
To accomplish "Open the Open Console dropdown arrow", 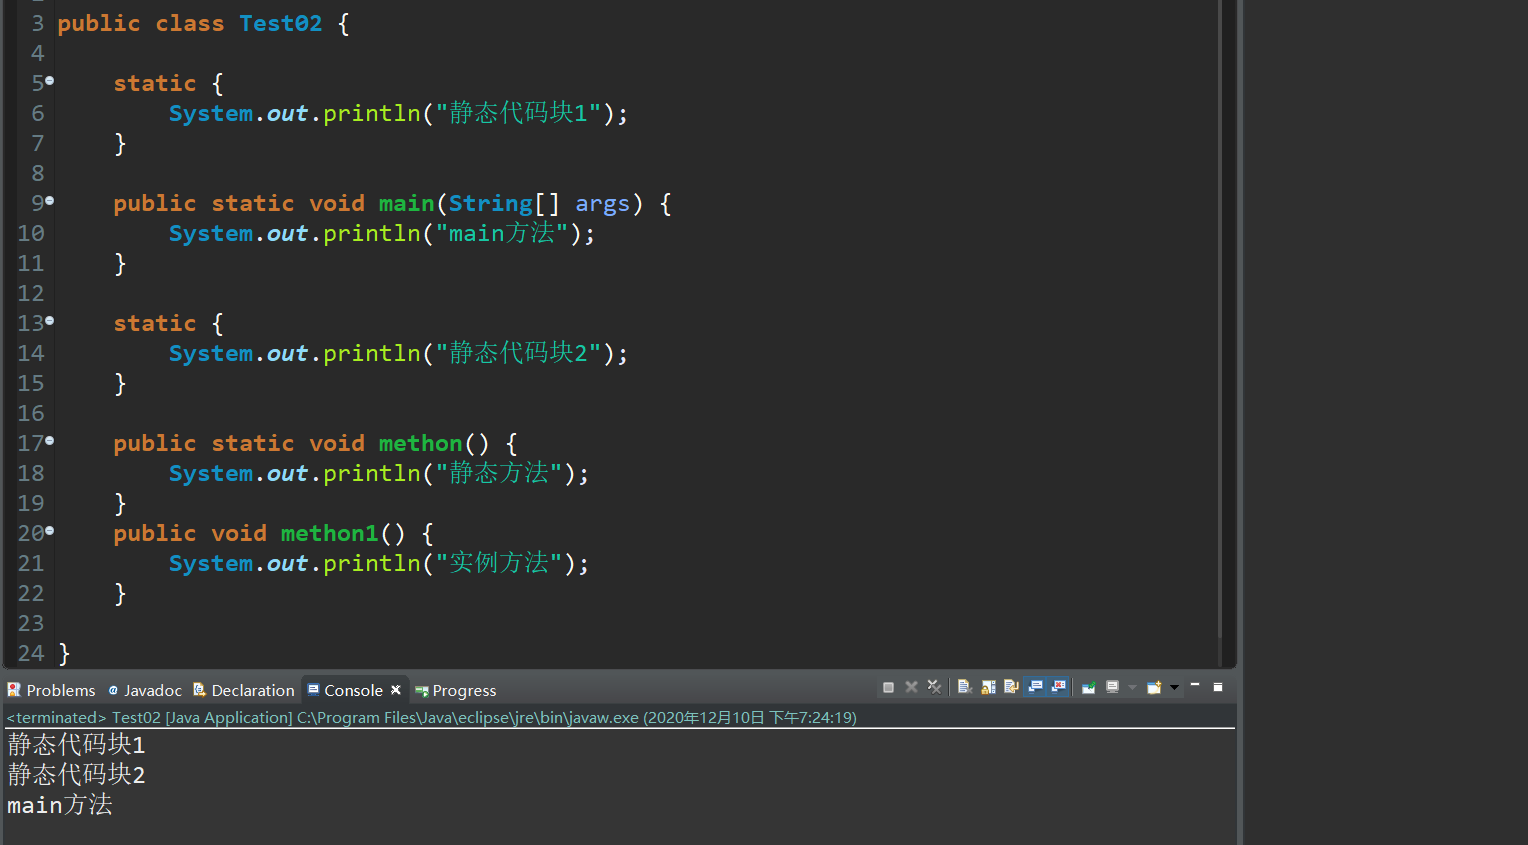I will pyautogui.click(x=1174, y=687).
